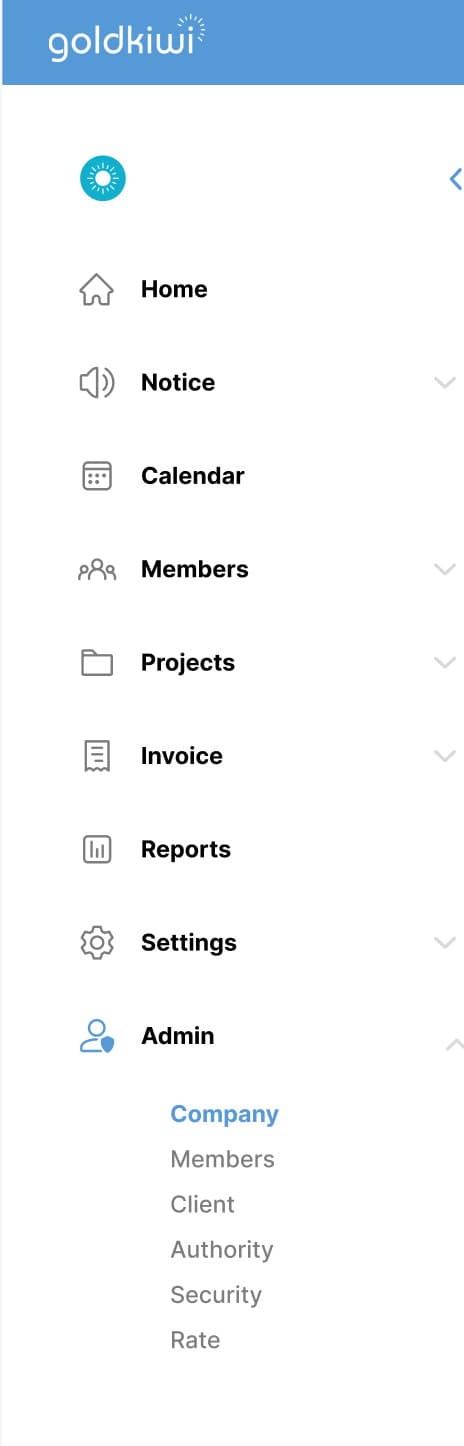Click the Members people icon

pos(97,570)
